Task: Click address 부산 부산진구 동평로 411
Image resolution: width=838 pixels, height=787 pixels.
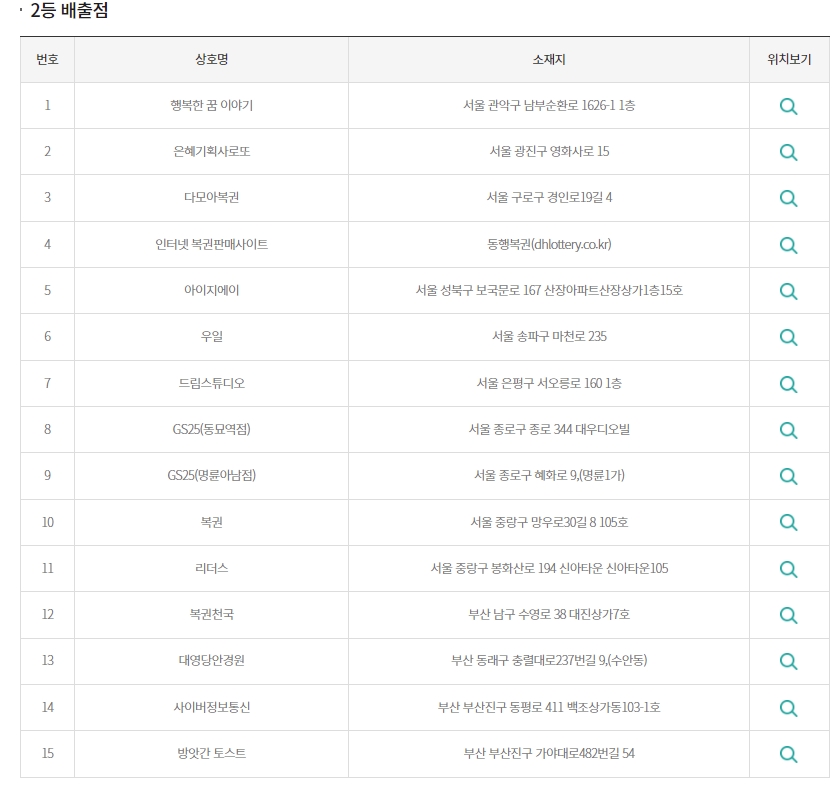Action: pos(501,707)
